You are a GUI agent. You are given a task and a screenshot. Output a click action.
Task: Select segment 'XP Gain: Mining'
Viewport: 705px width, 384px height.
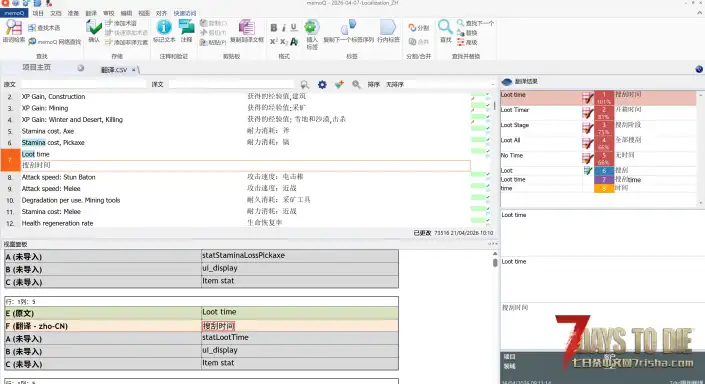coord(45,108)
